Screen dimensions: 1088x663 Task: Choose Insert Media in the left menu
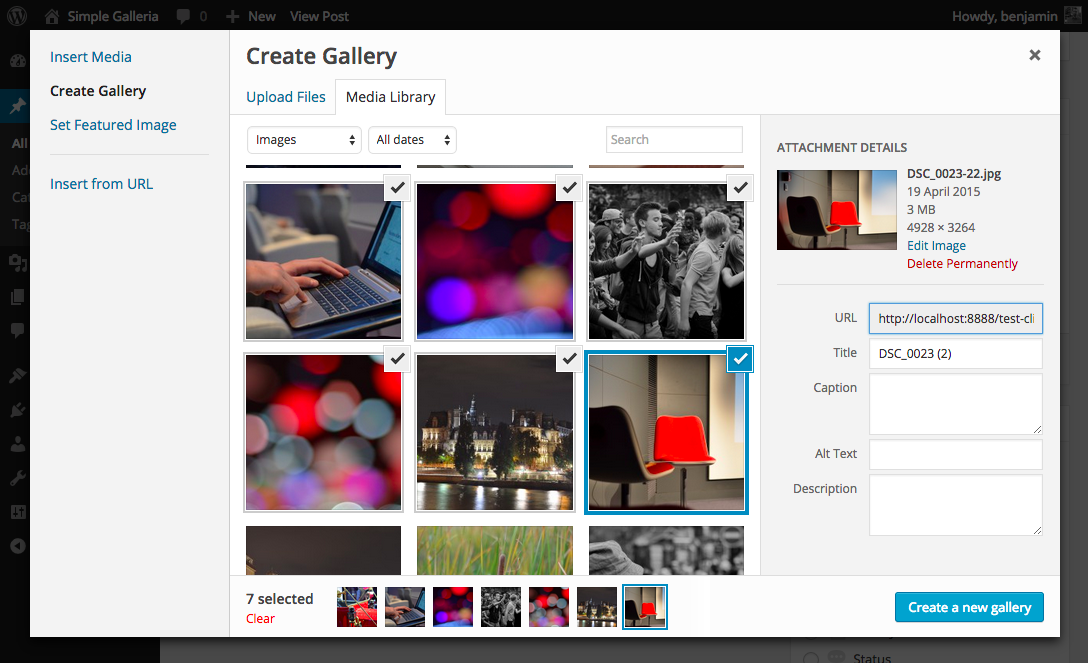(91, 57)
